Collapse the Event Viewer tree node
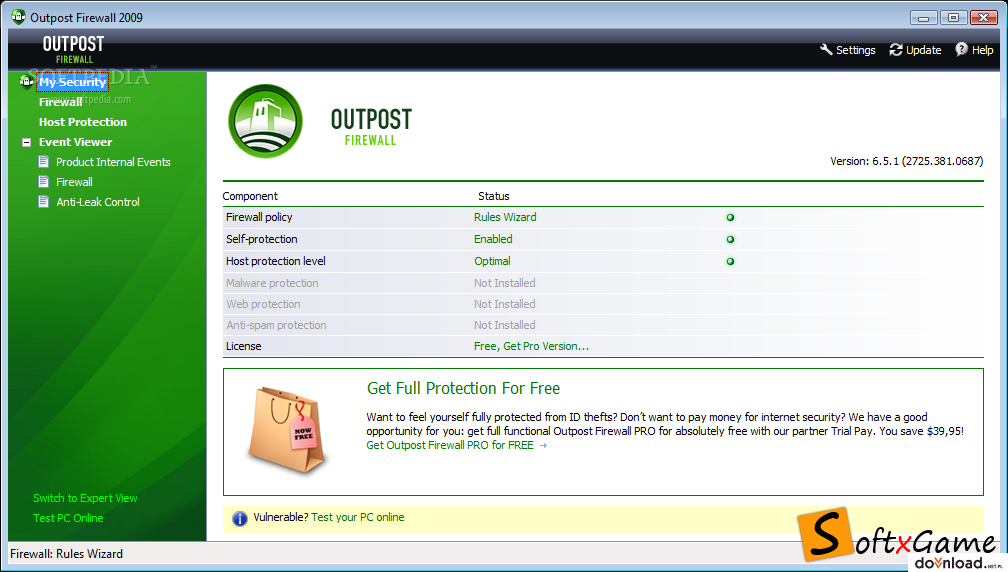The image size is (1008, 572). click(x=26, y=142)
